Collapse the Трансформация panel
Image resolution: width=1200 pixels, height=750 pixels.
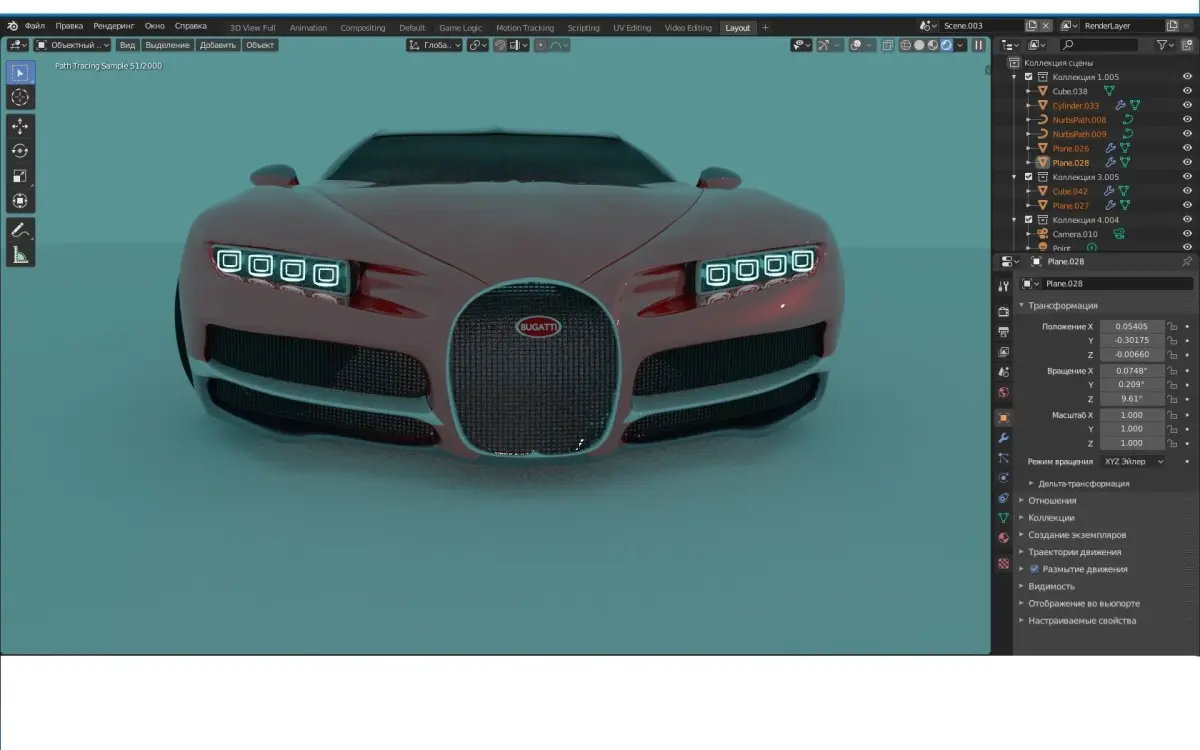(x=1063, y=305)
